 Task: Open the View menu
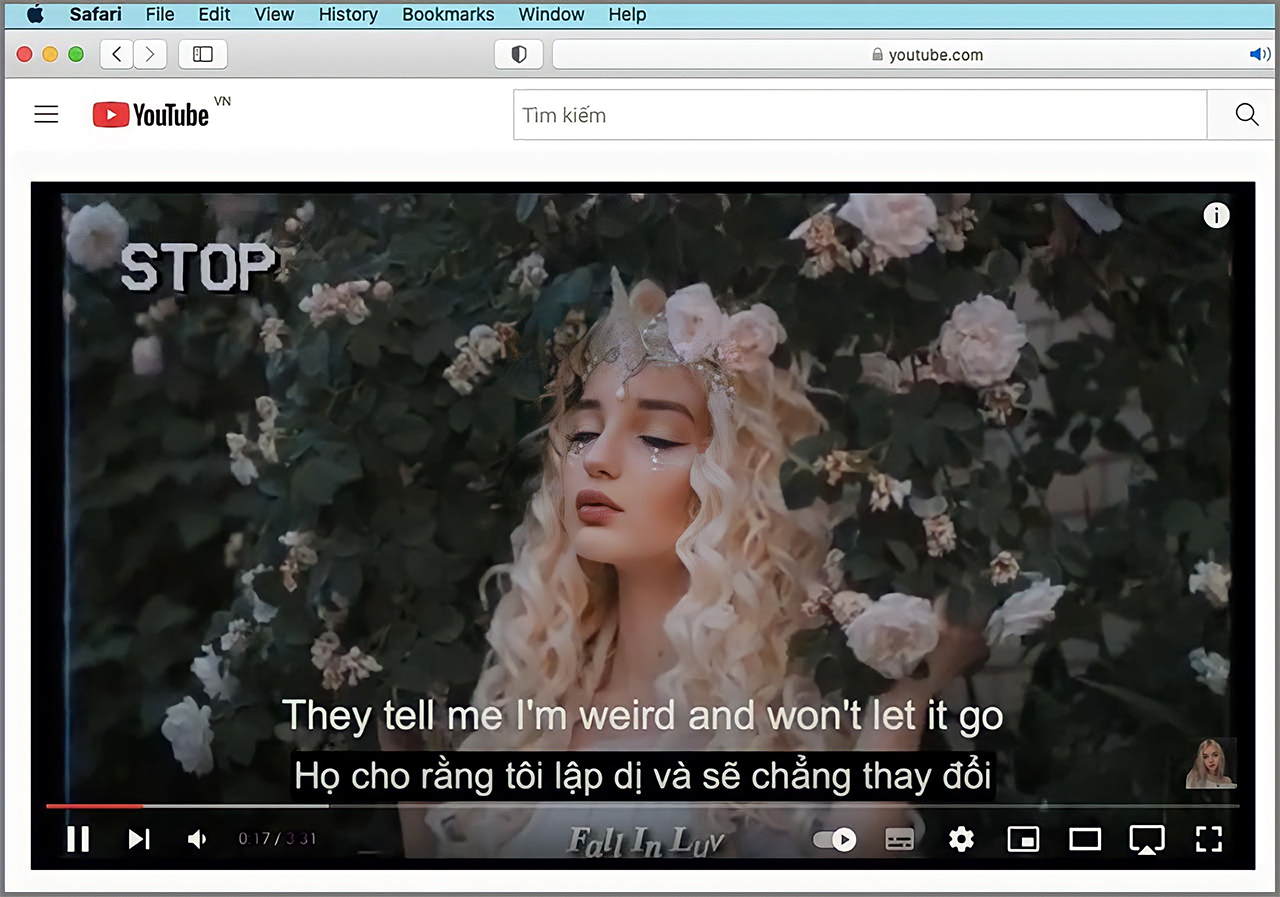274,14
